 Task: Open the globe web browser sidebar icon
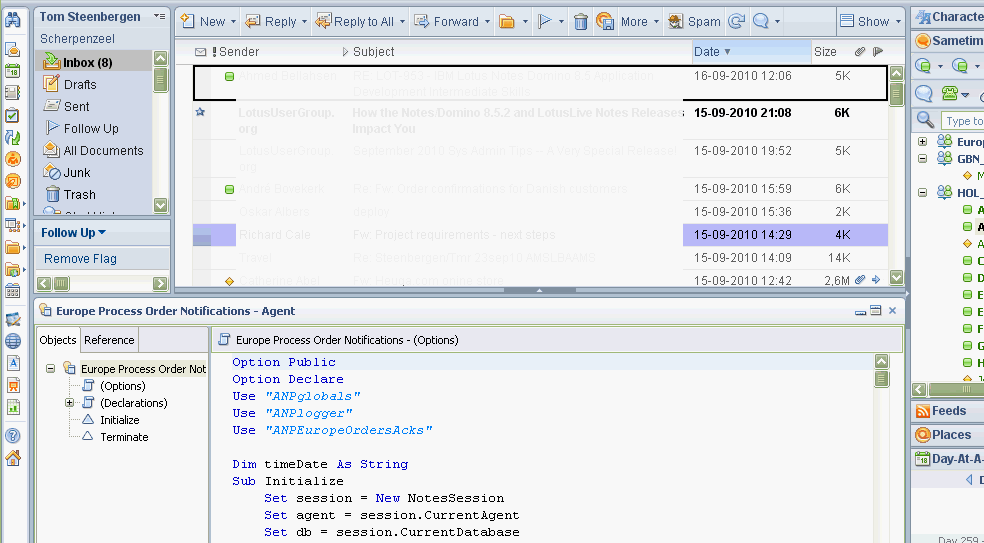click(13, 341)
